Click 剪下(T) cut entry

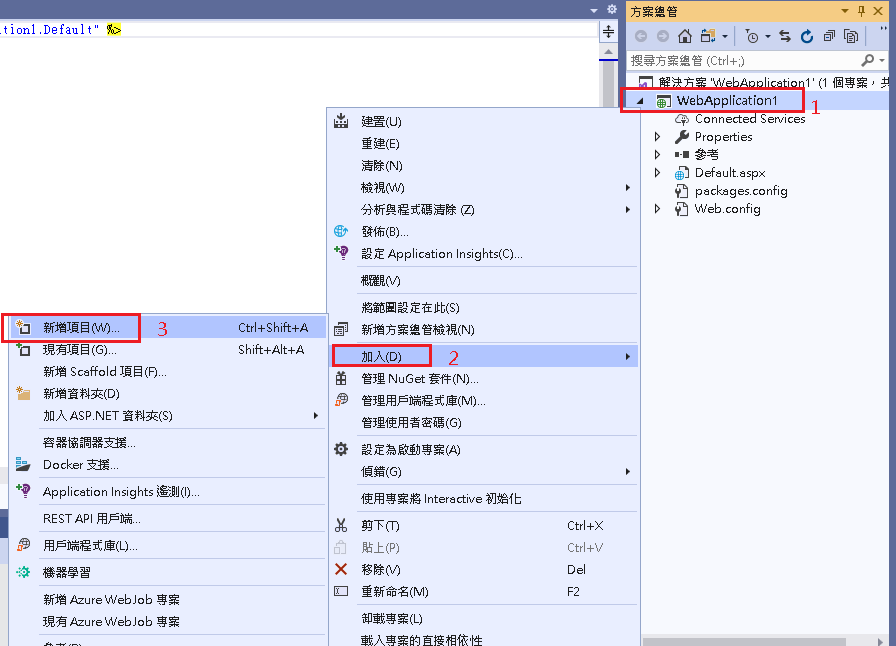pos(484,525)
